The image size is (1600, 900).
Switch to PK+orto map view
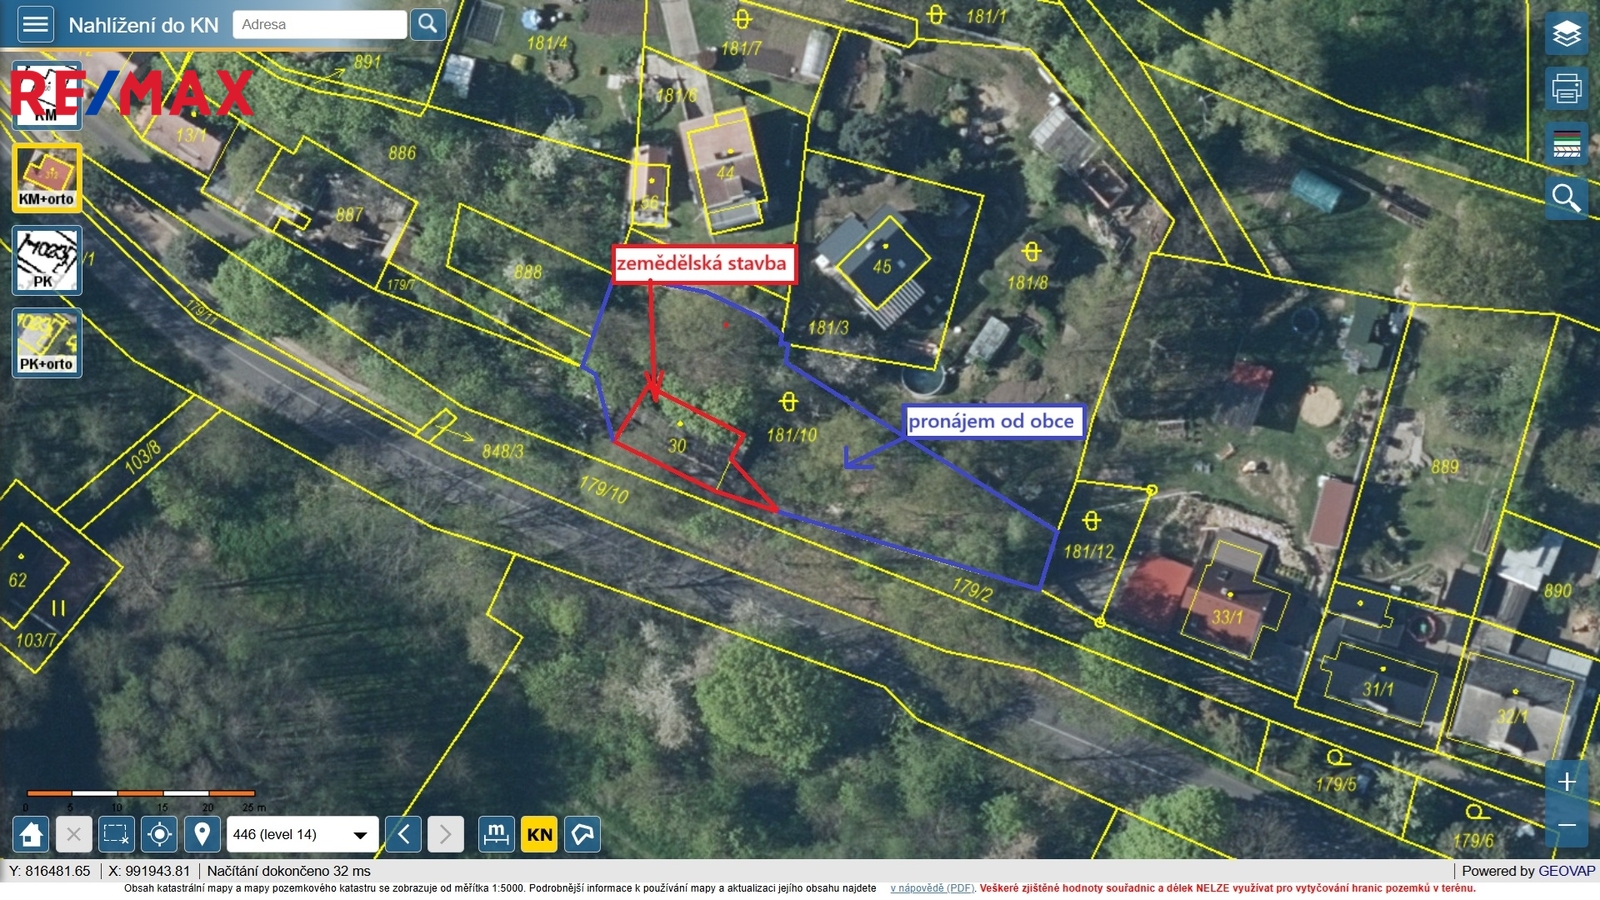pyautogui.click(x=47, y=343)
